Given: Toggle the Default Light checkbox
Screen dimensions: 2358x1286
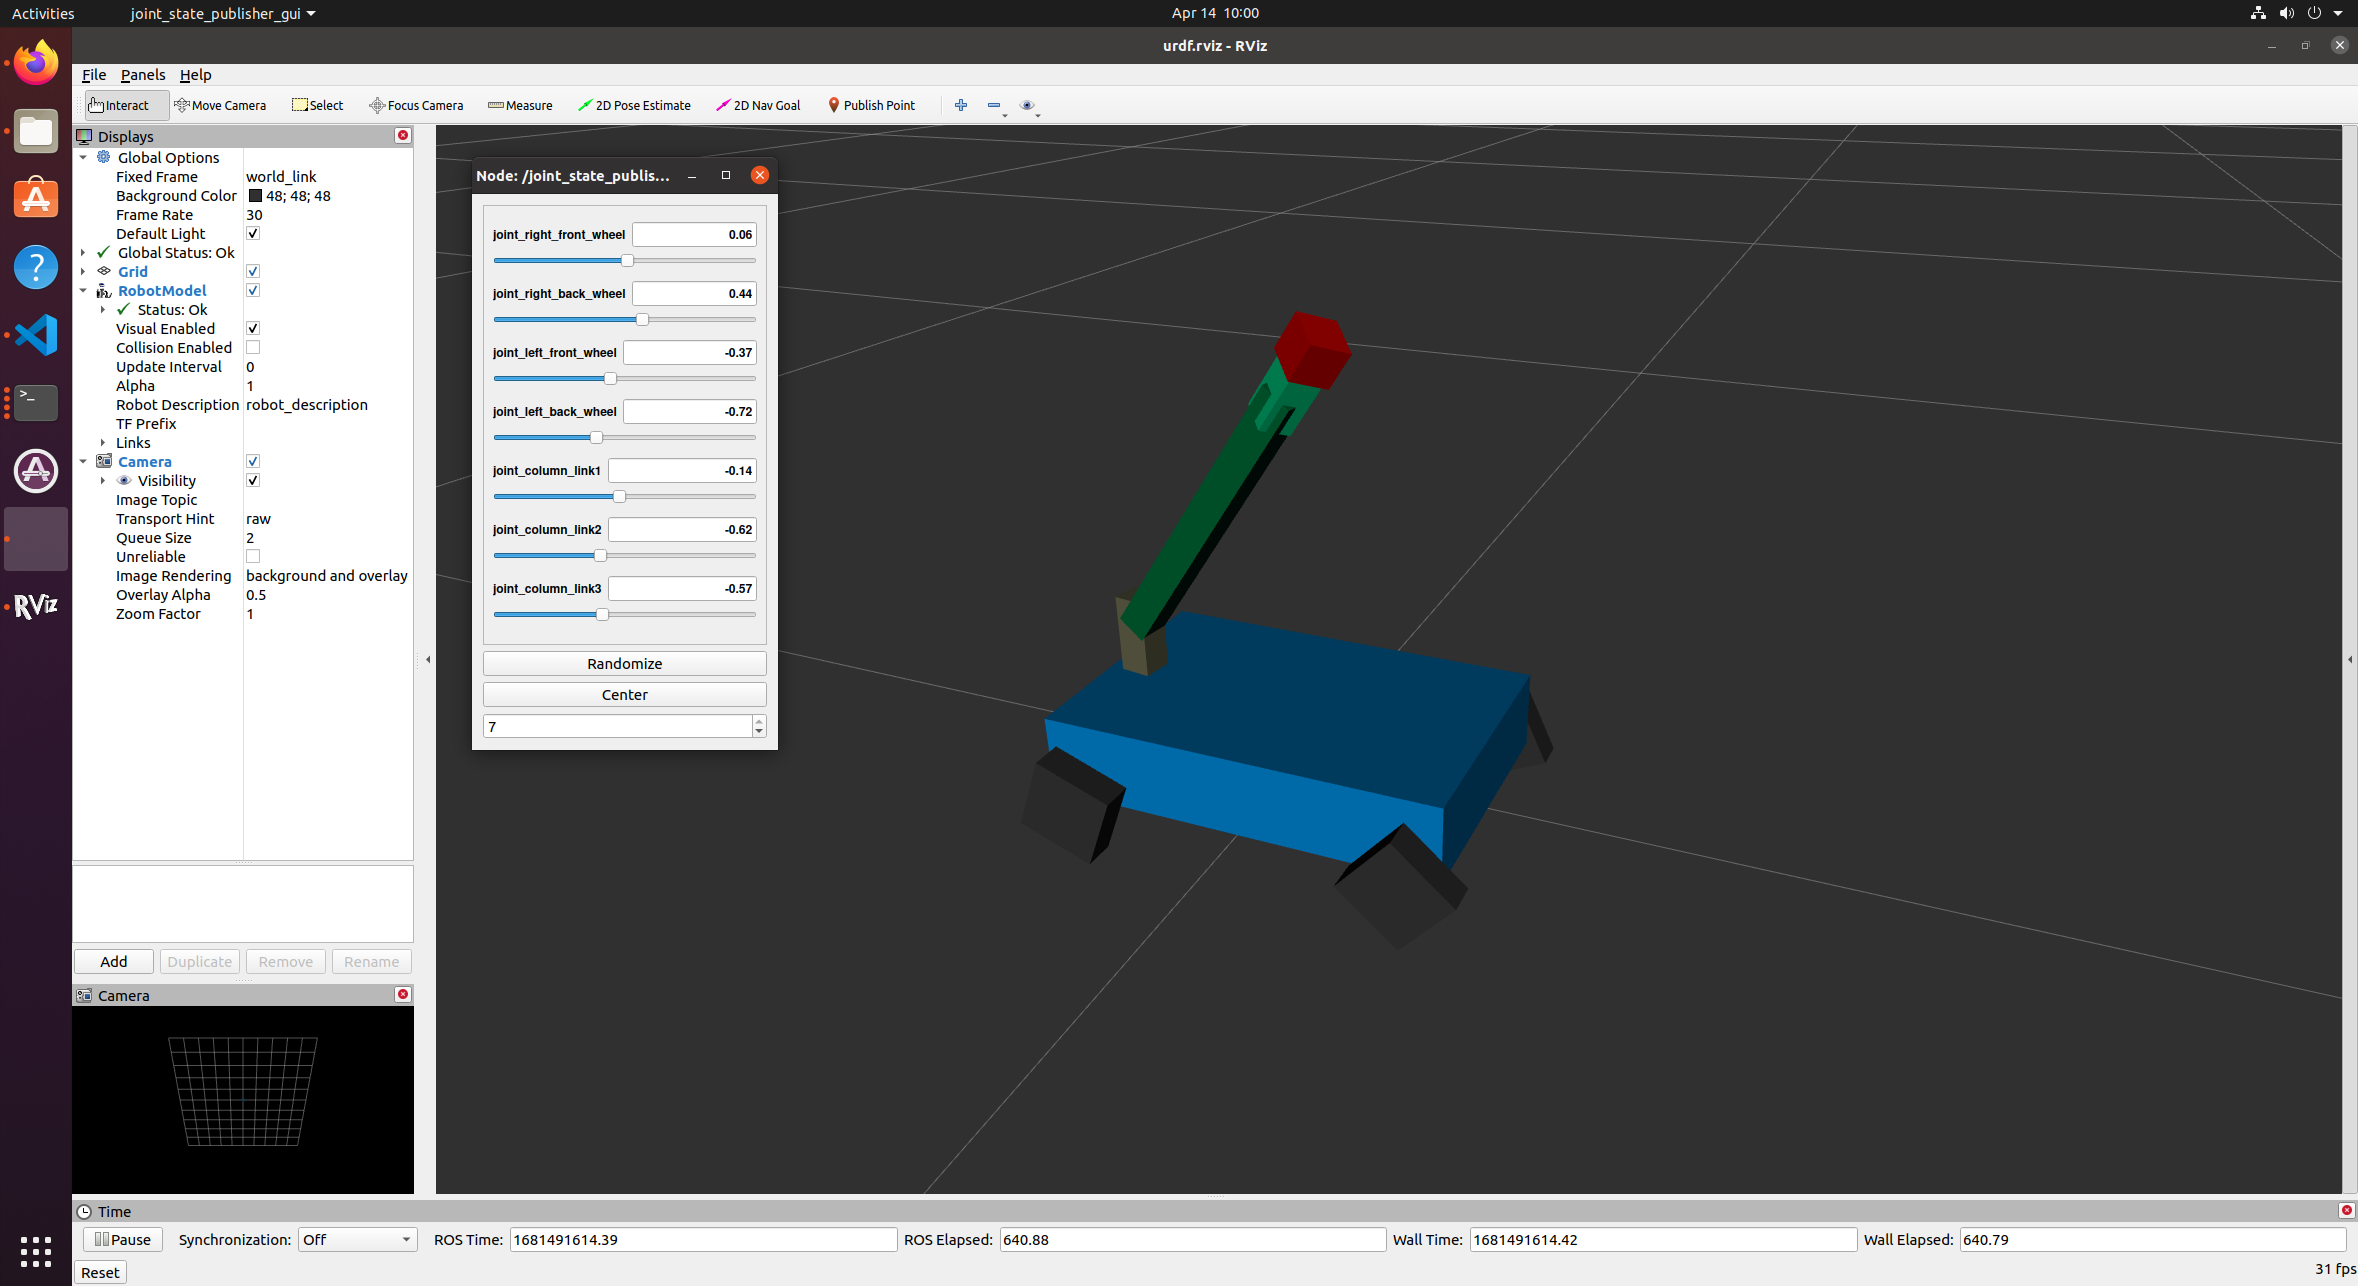Looking at the screenshot, I should pyautogui.click(x=253, y=233).
